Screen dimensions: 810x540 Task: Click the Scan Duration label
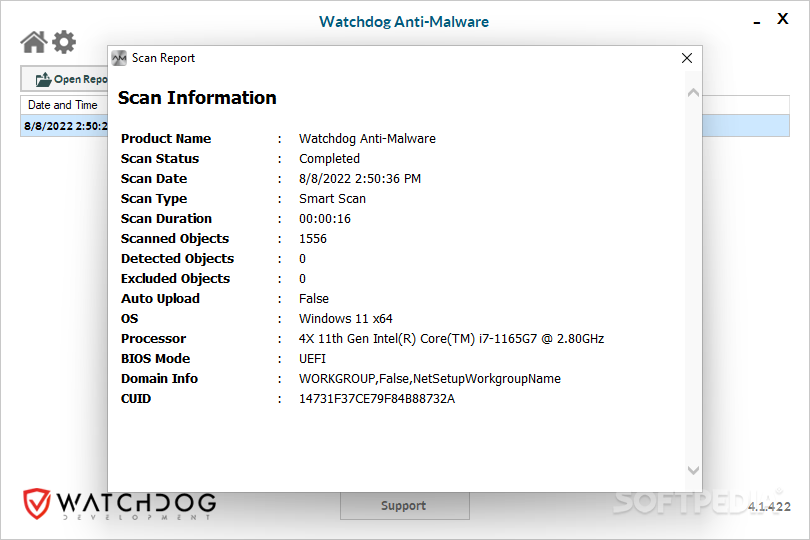[x=166, y=219]
